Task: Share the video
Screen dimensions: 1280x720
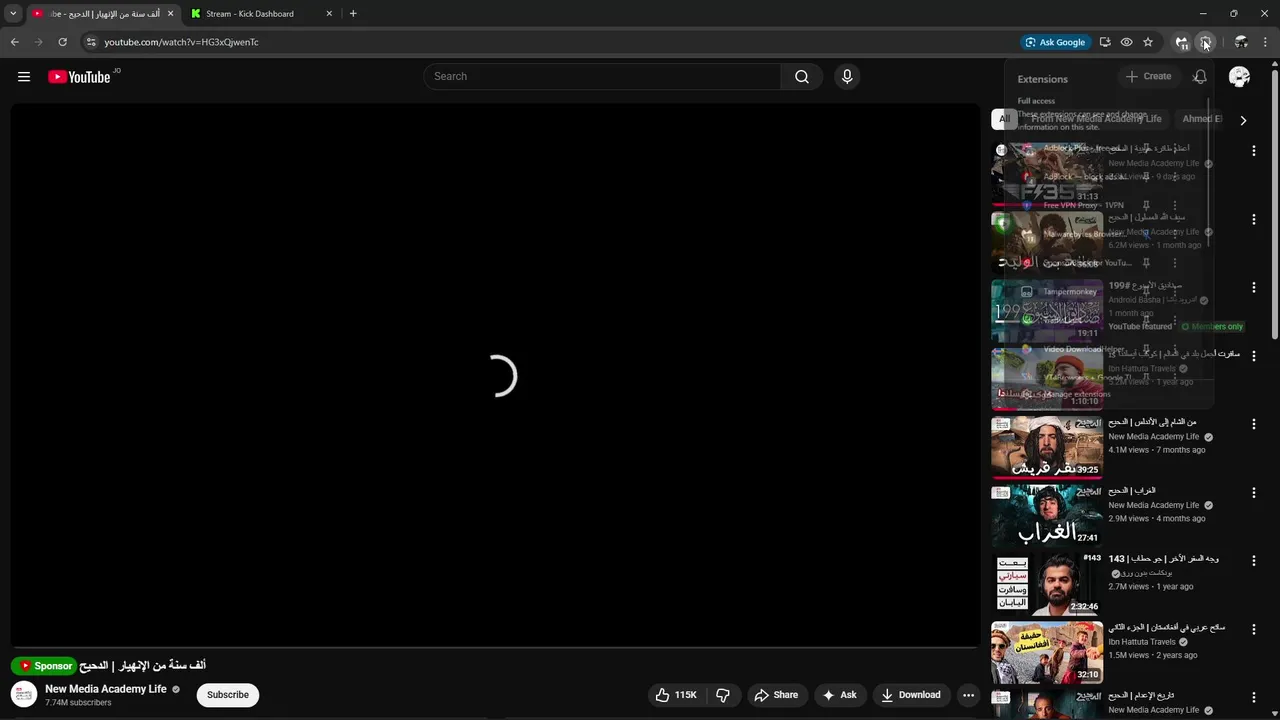Action: coord(776,695)
